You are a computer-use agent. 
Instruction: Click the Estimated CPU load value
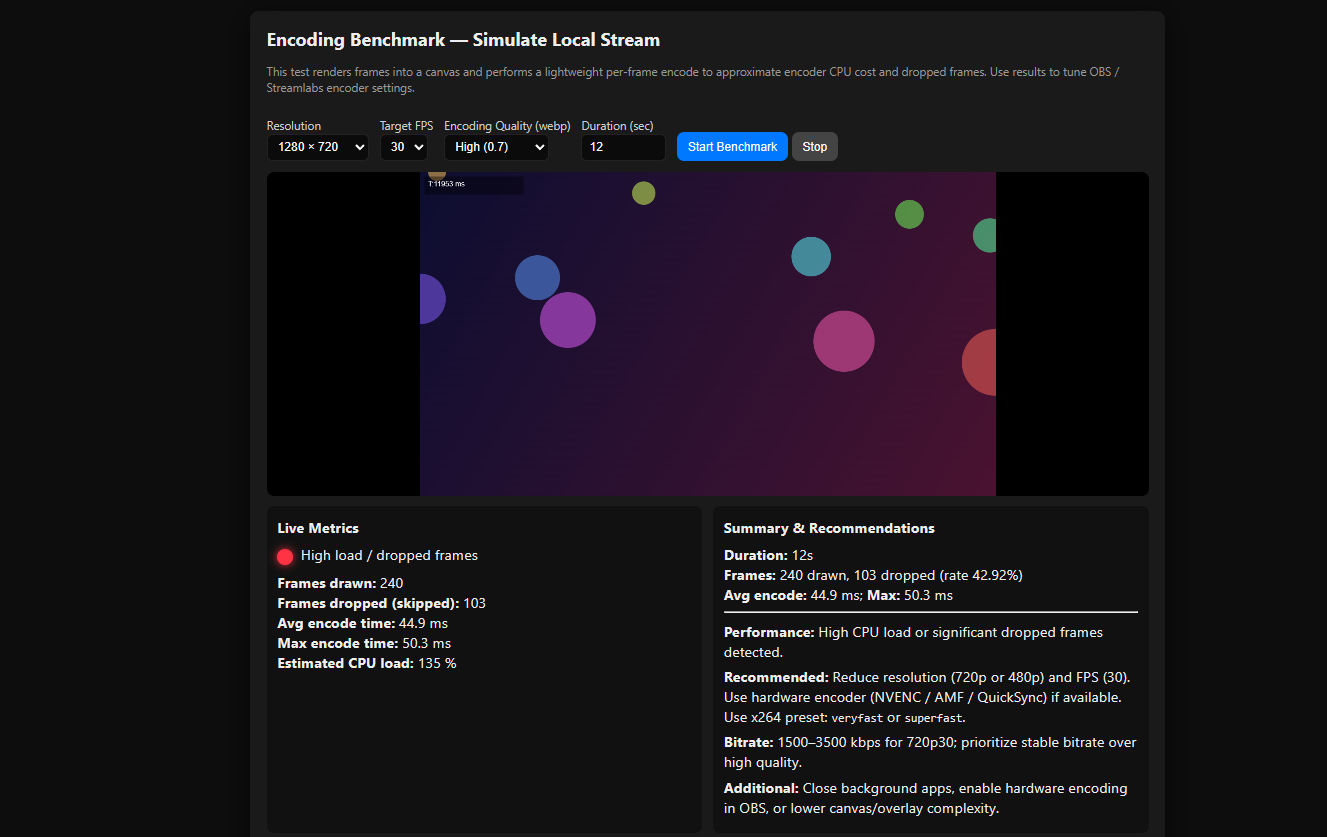366,662
